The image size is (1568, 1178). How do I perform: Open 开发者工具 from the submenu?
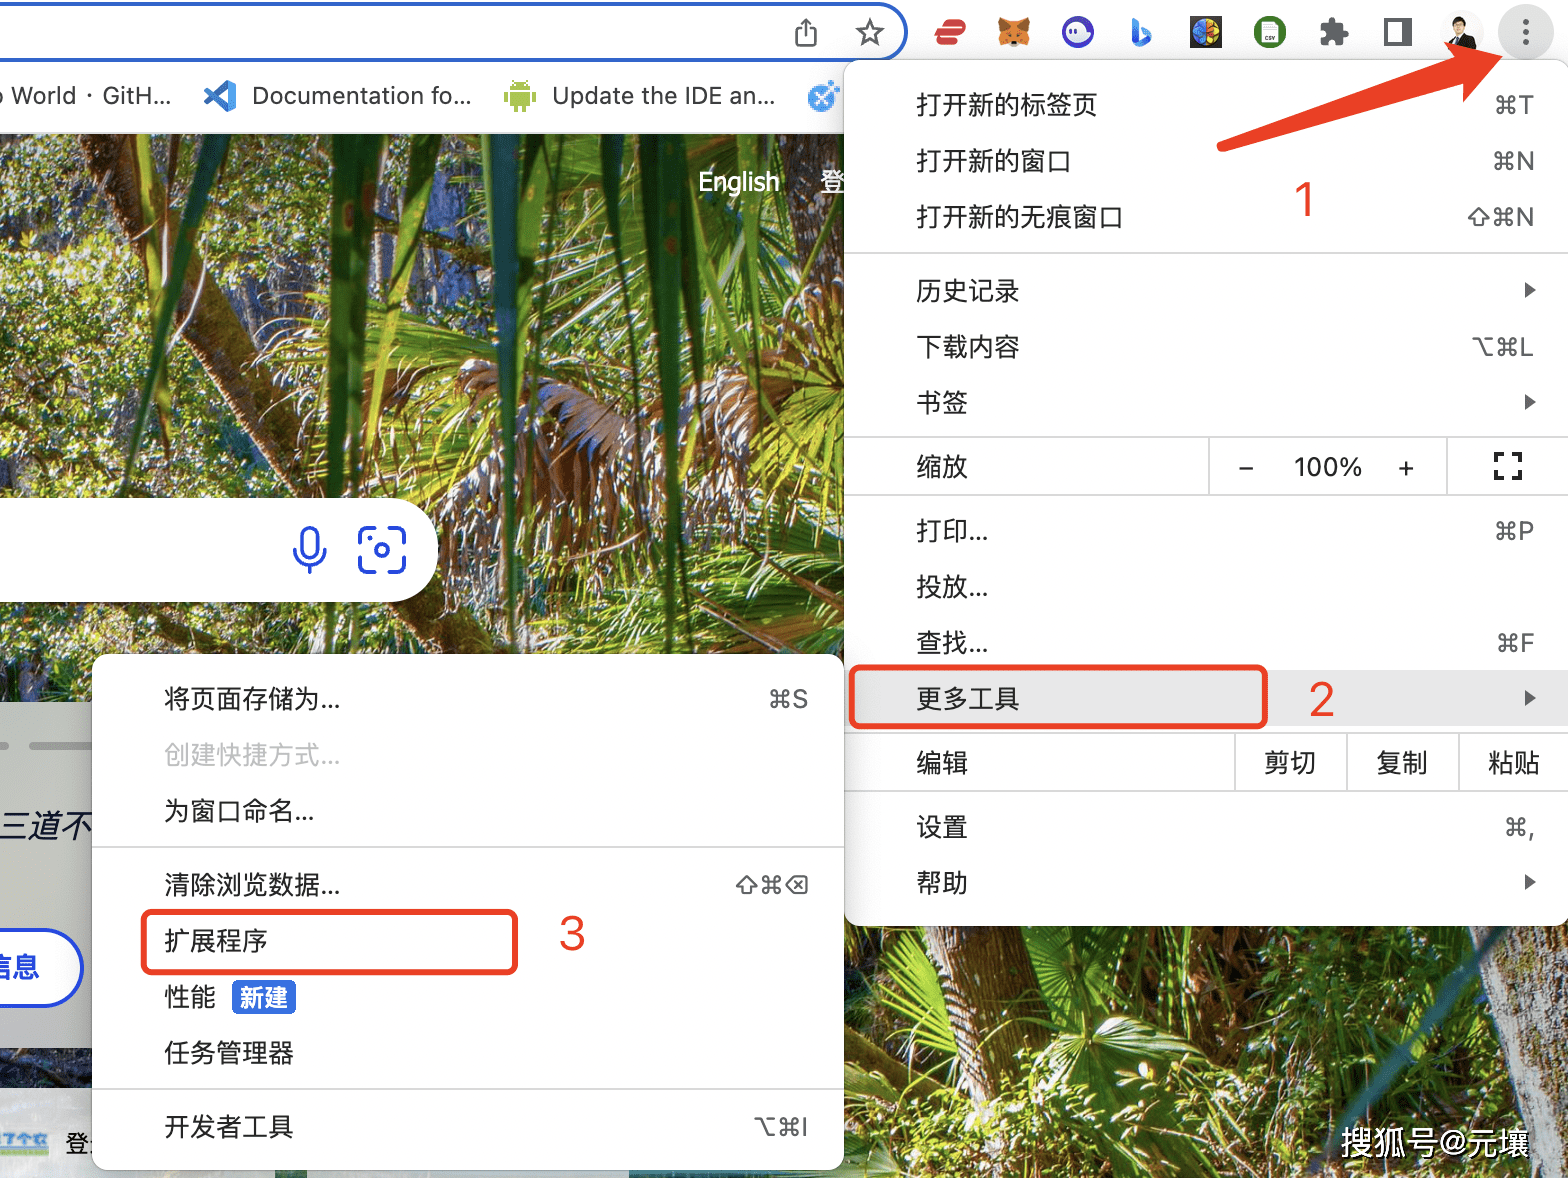468,1127
